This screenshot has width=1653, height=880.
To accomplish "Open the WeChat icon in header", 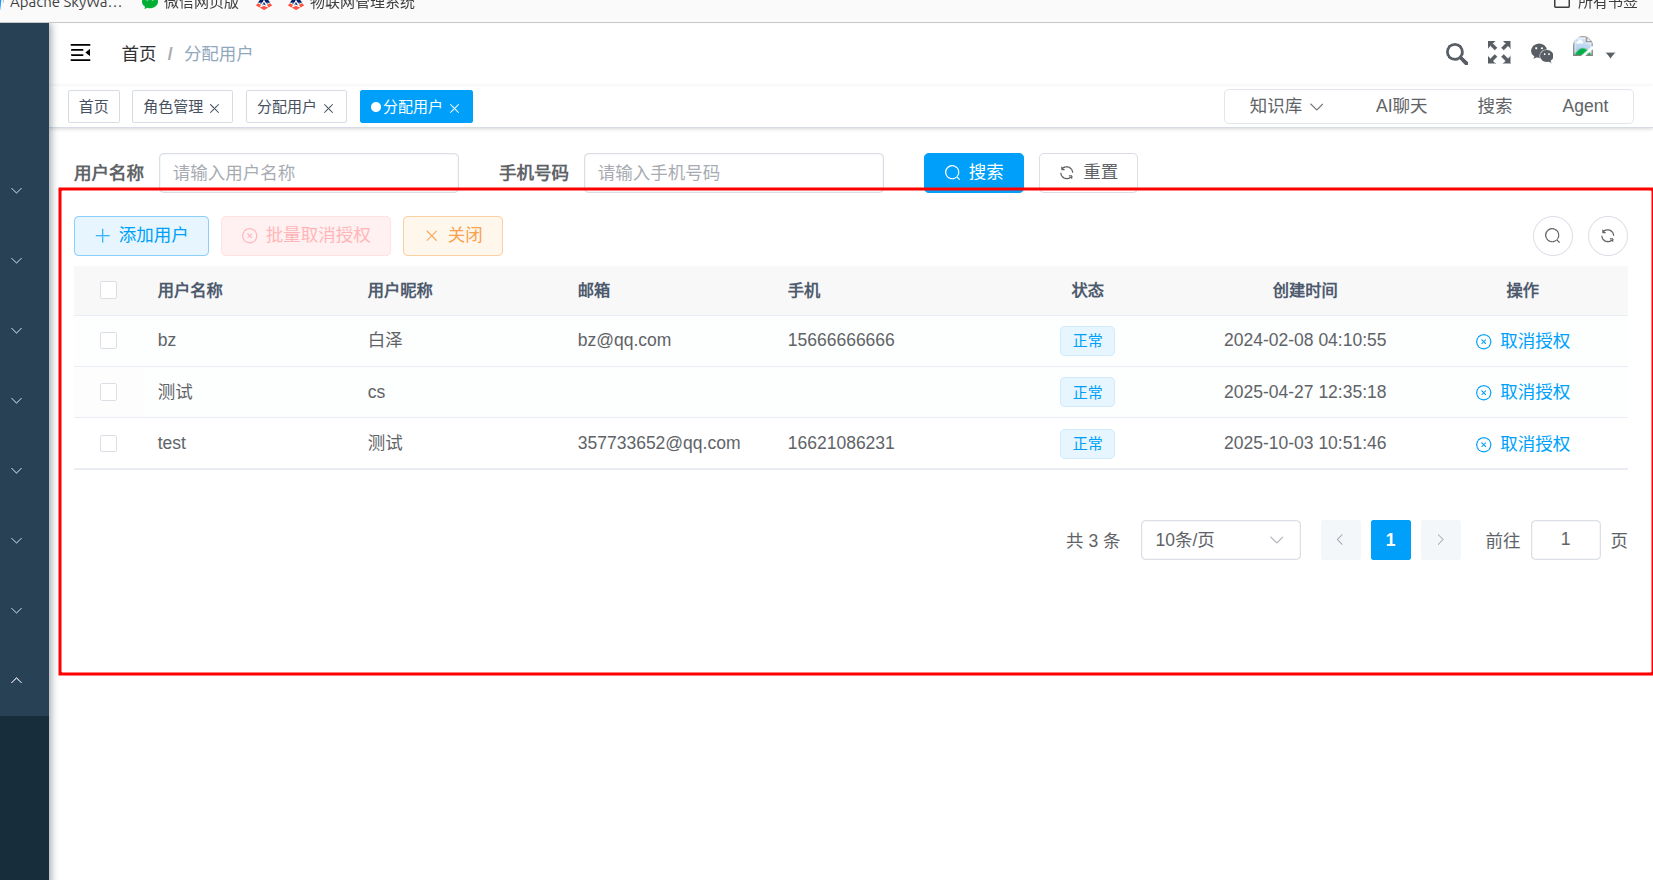I will 1542,53.
